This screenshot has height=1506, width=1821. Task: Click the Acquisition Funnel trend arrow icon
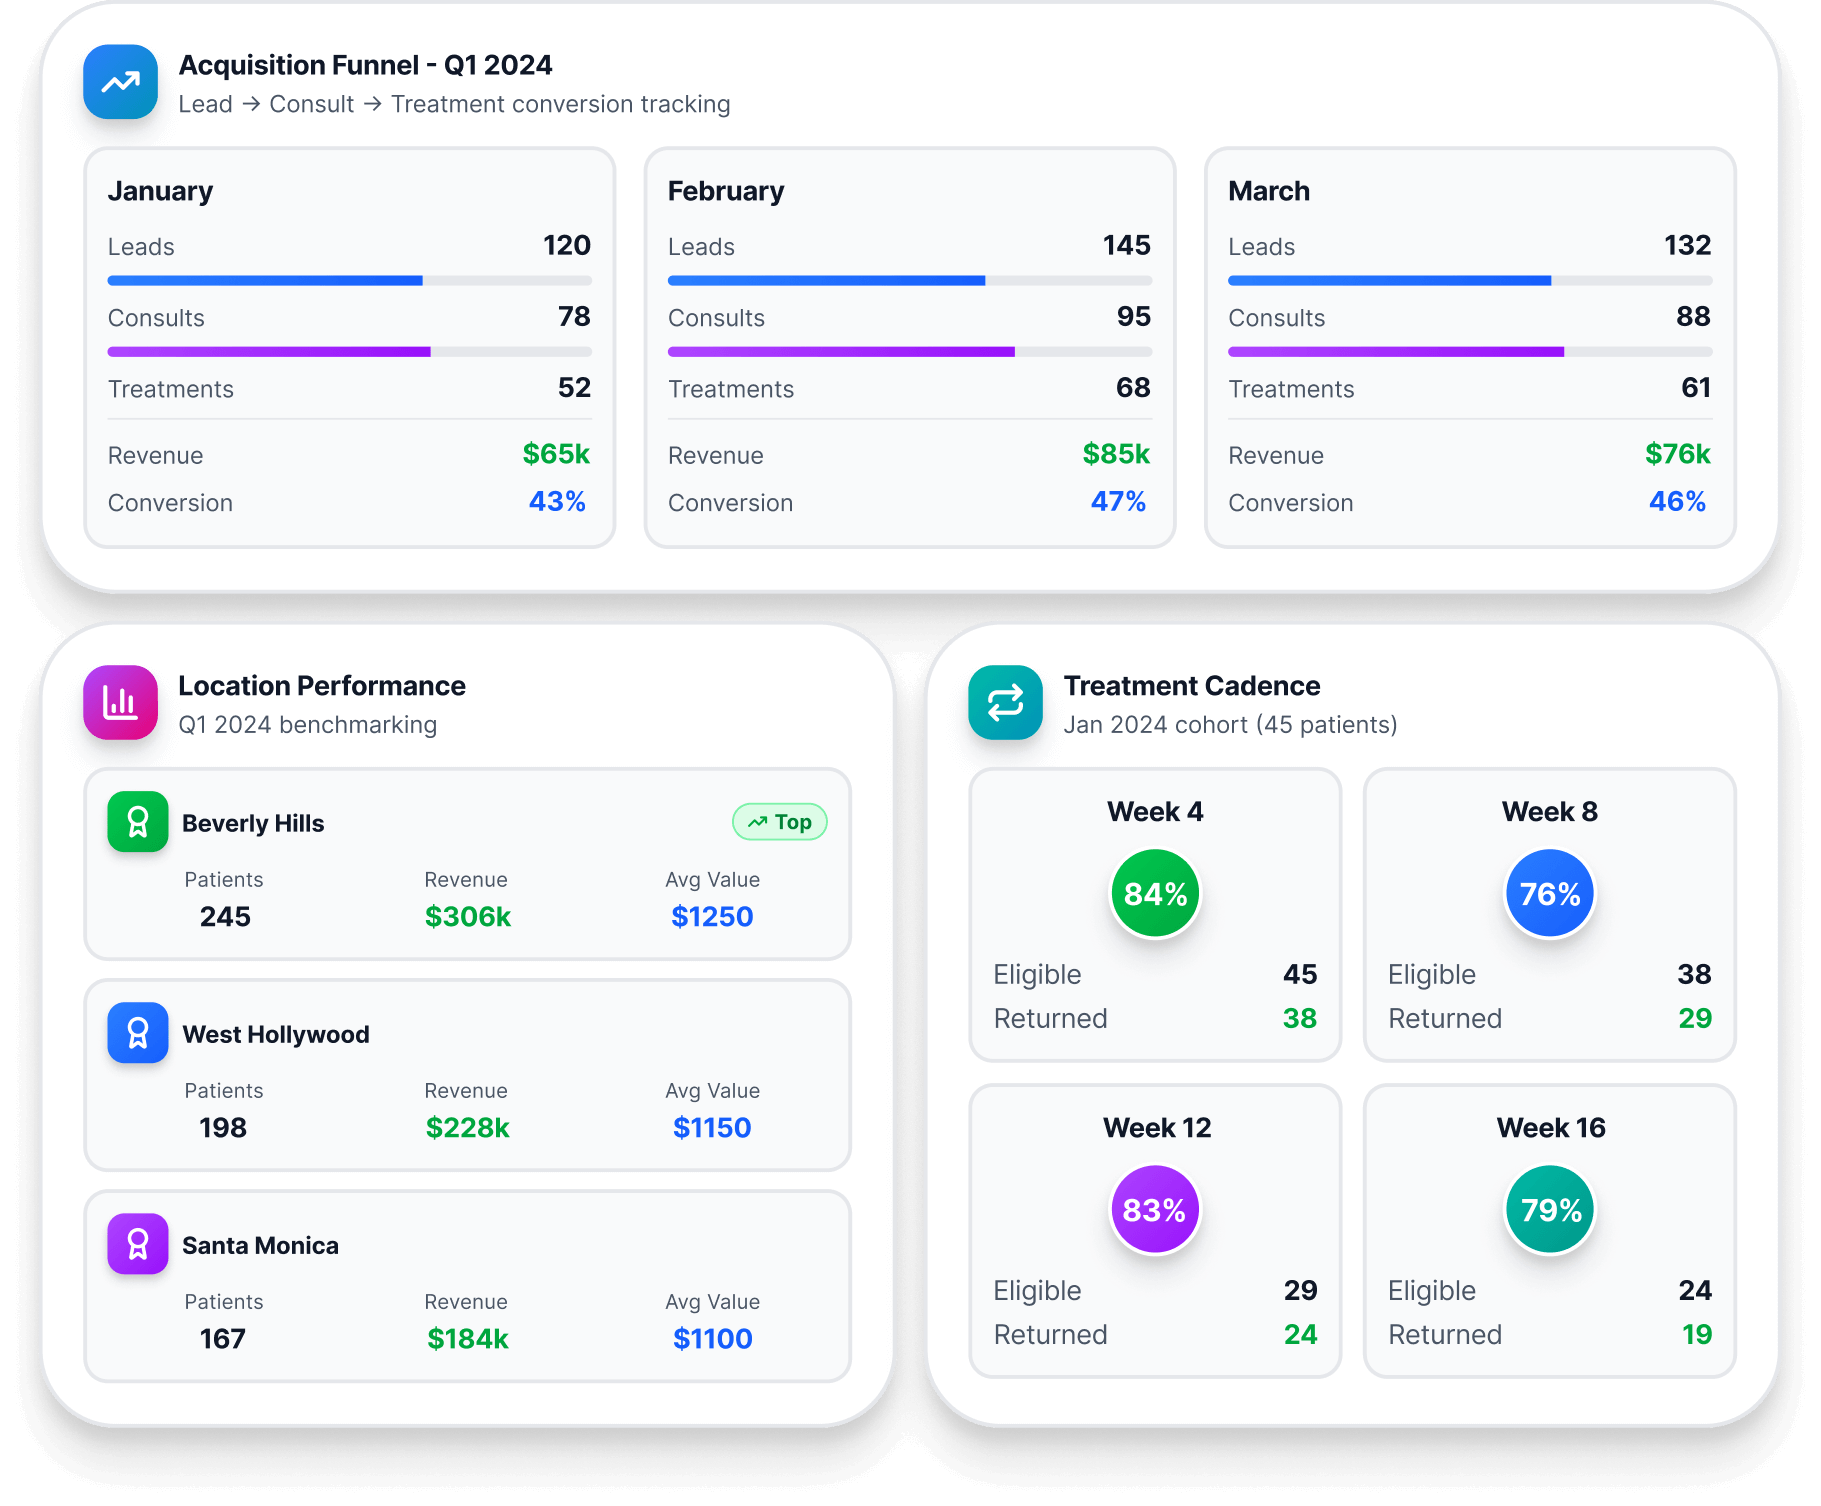pos(120,82)
